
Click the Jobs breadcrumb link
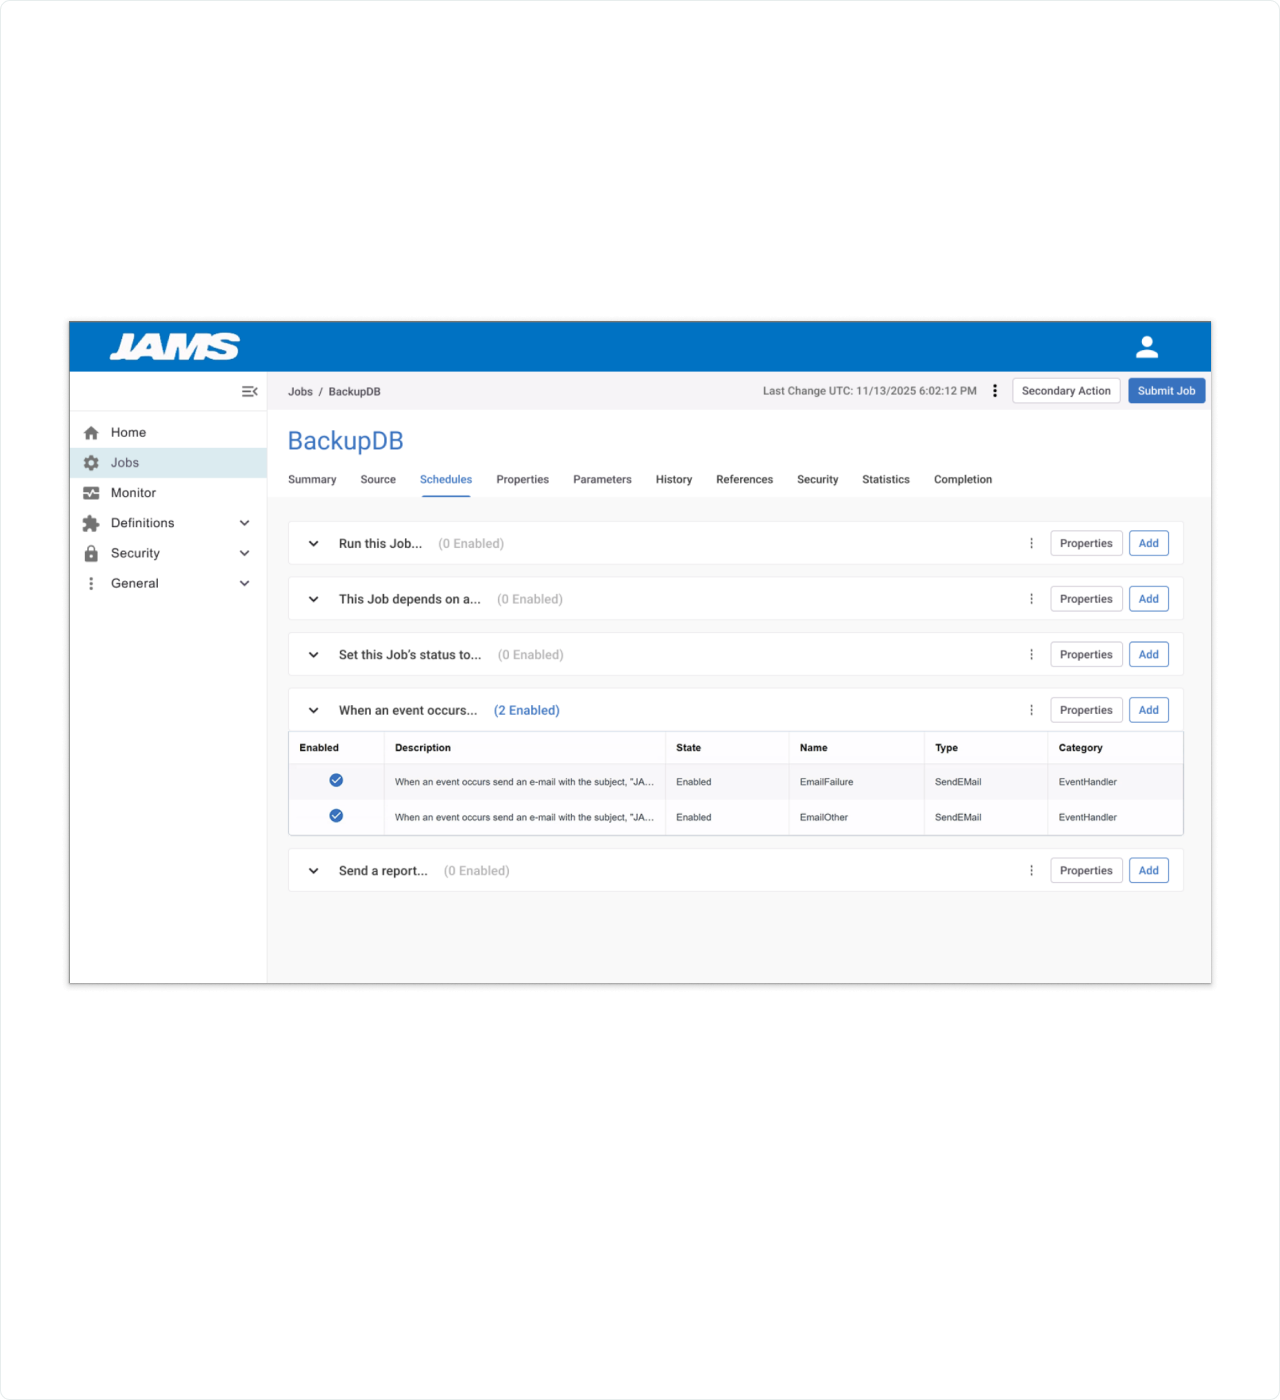pyautogui.click(x=300, y=392)
